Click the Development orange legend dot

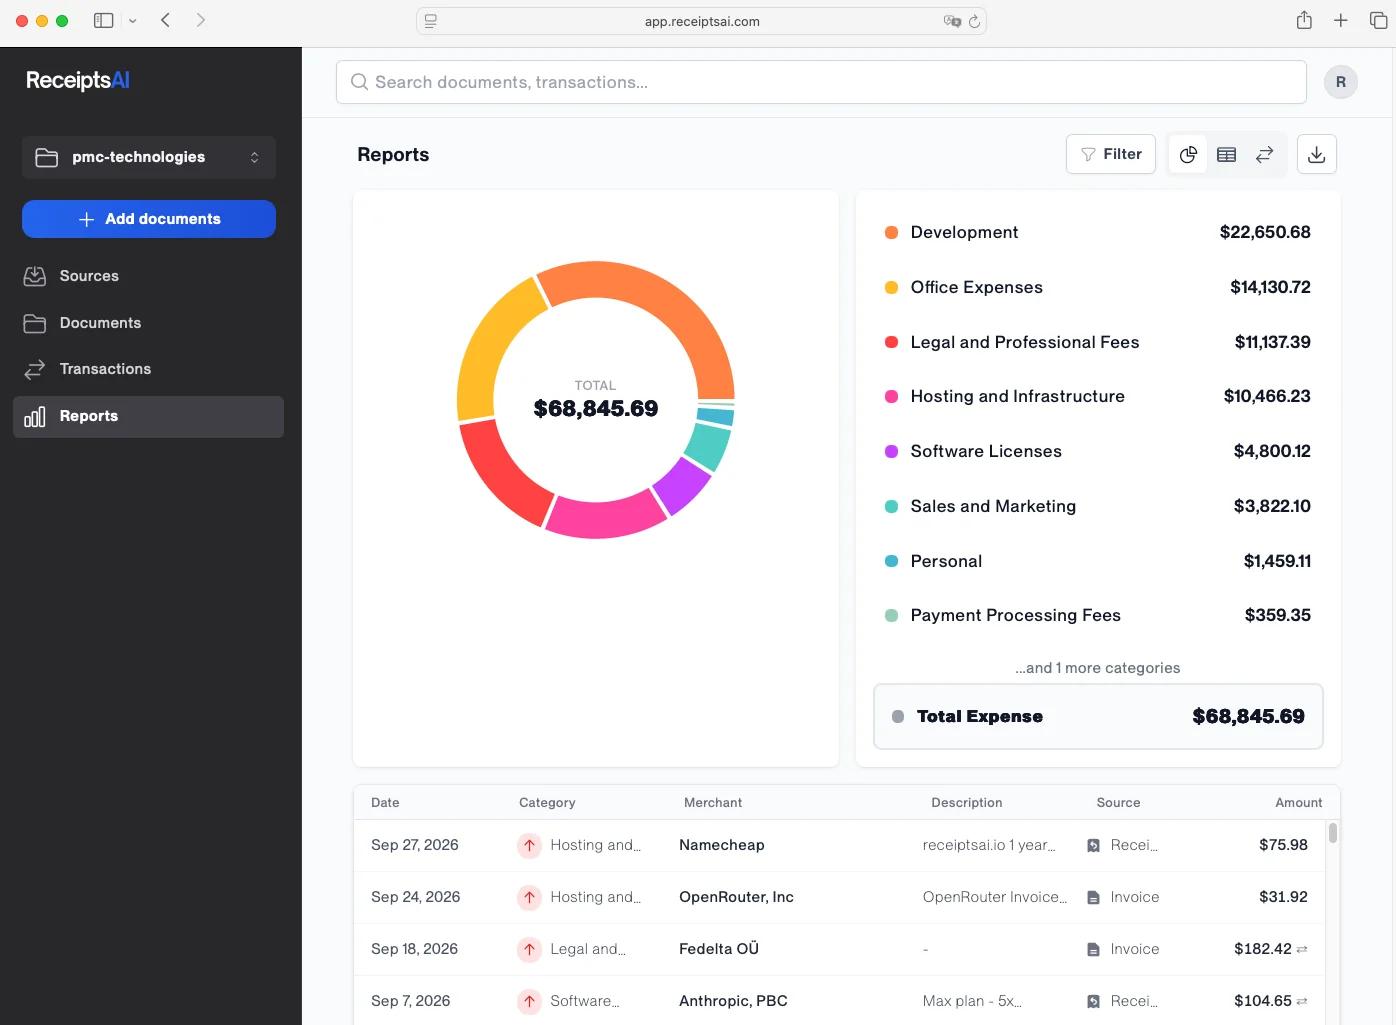click(891, 232)
